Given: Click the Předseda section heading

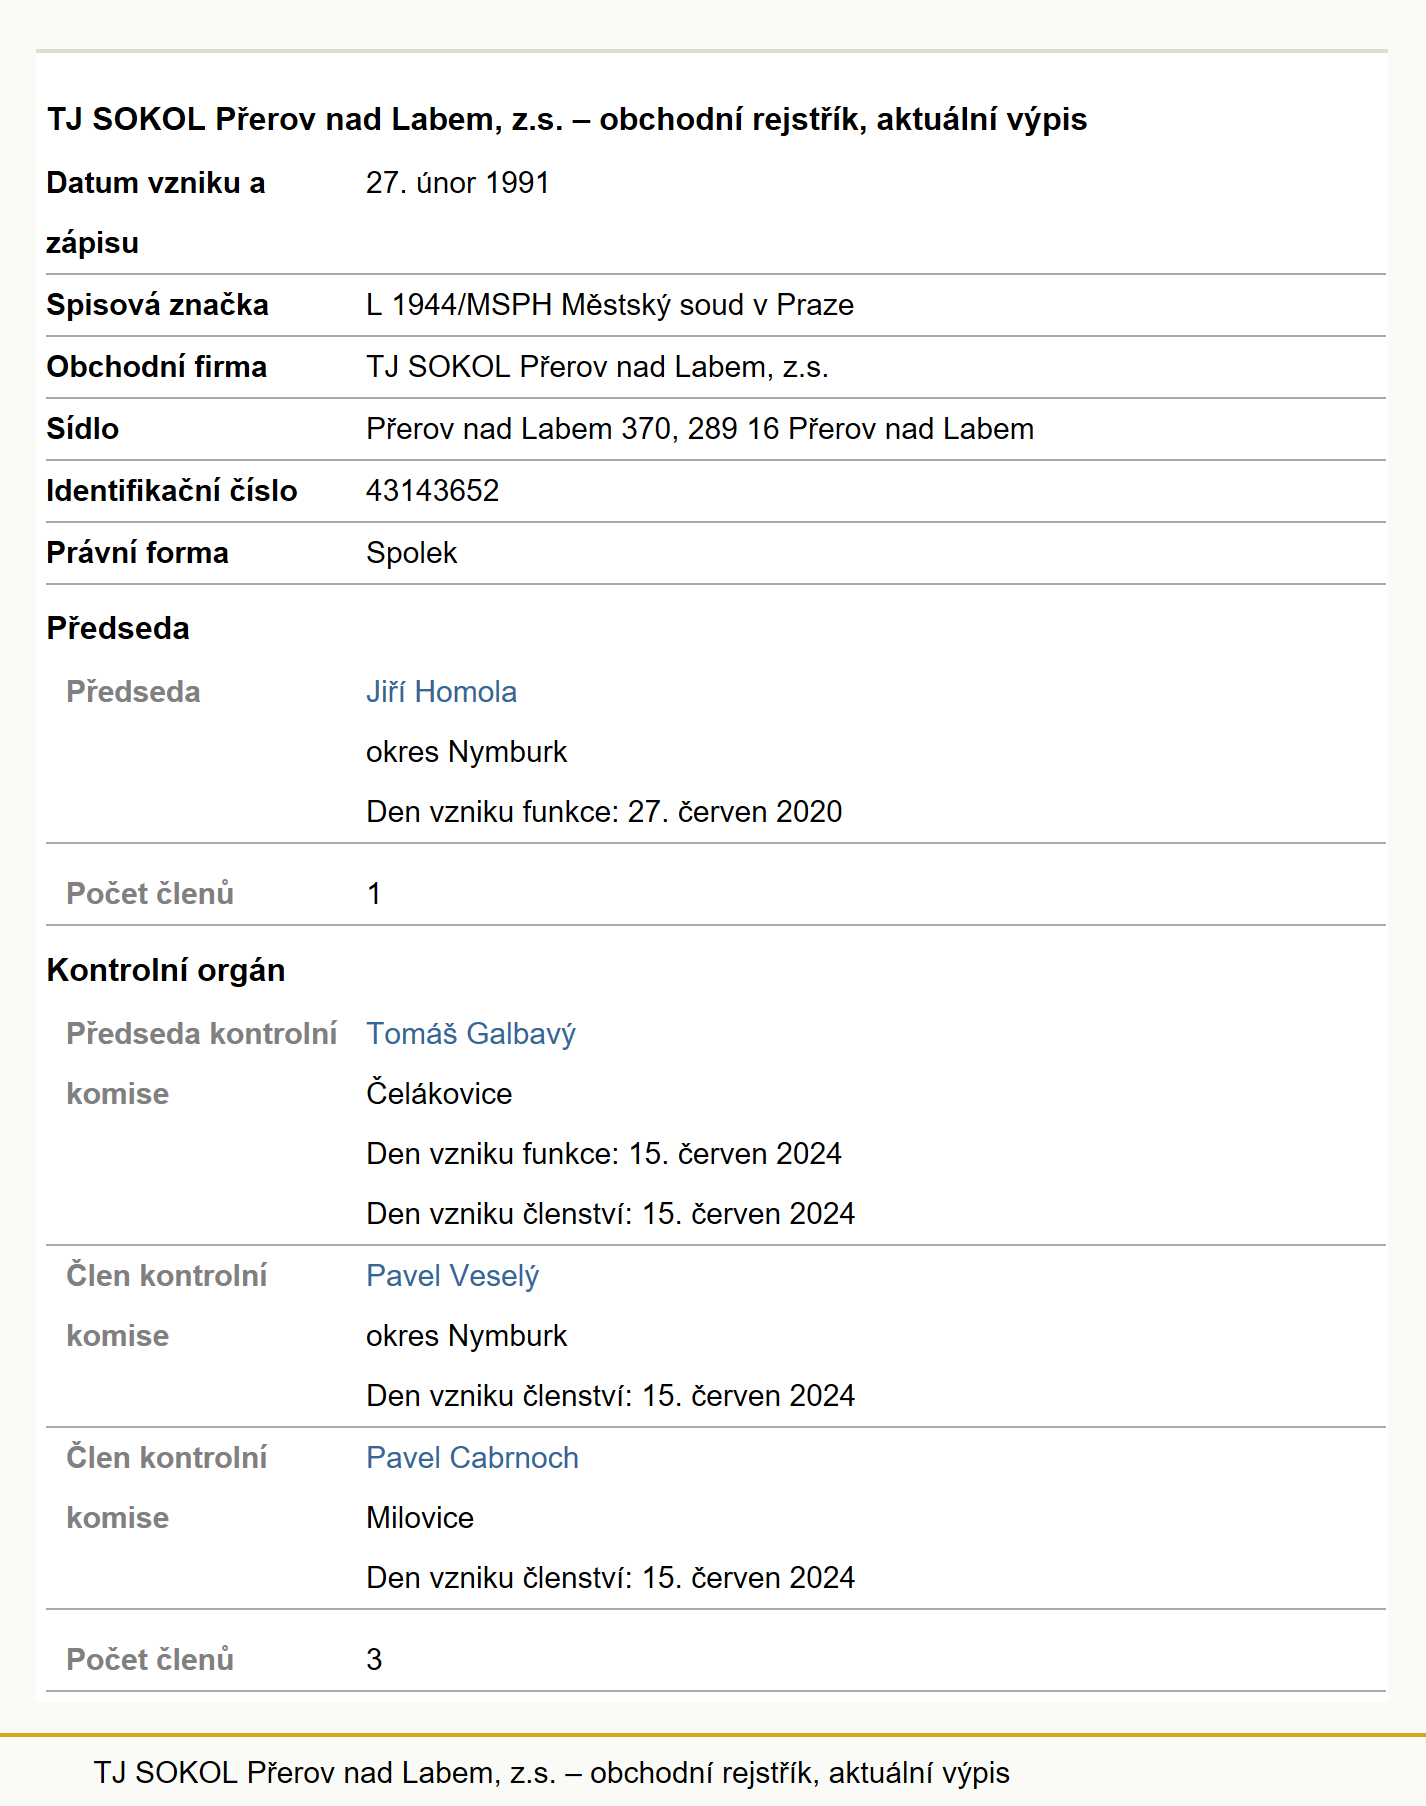Looking at the screenshot, I should coord(118,628).
